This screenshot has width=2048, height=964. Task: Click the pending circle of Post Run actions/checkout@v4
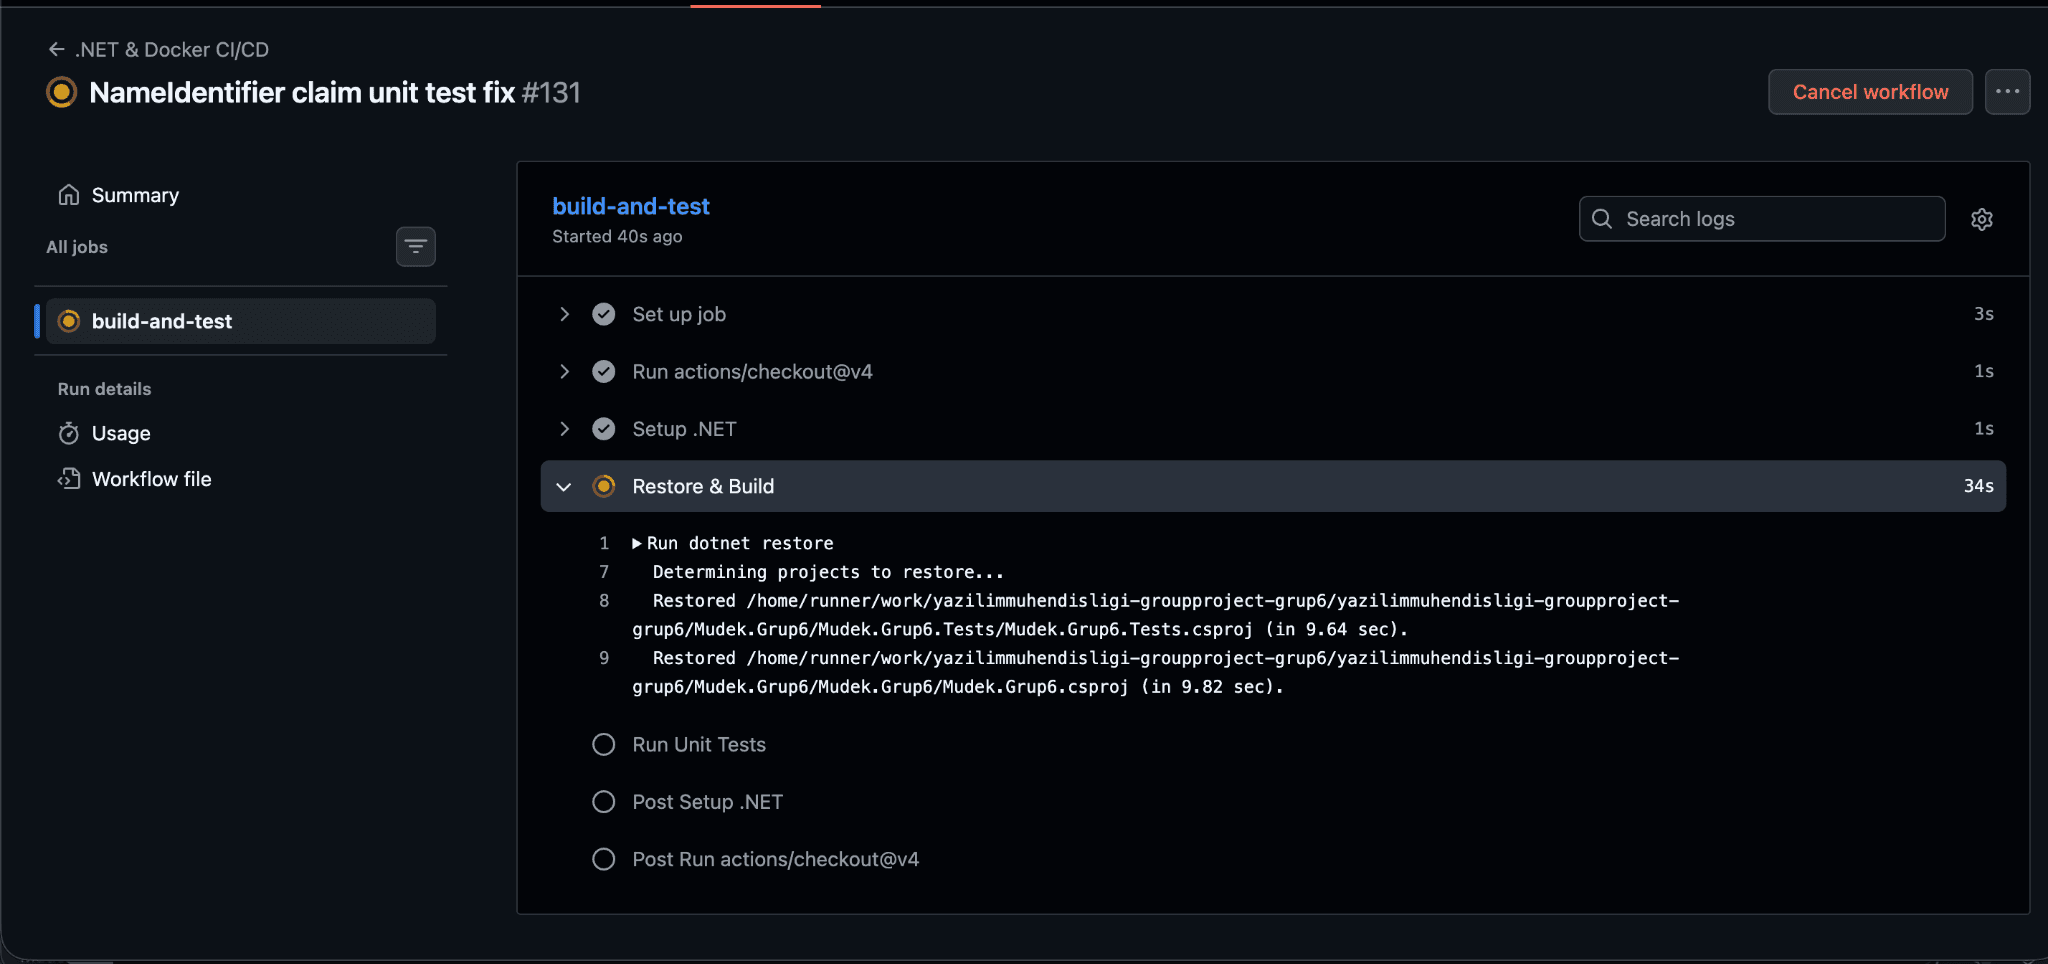tap(604, 859)
